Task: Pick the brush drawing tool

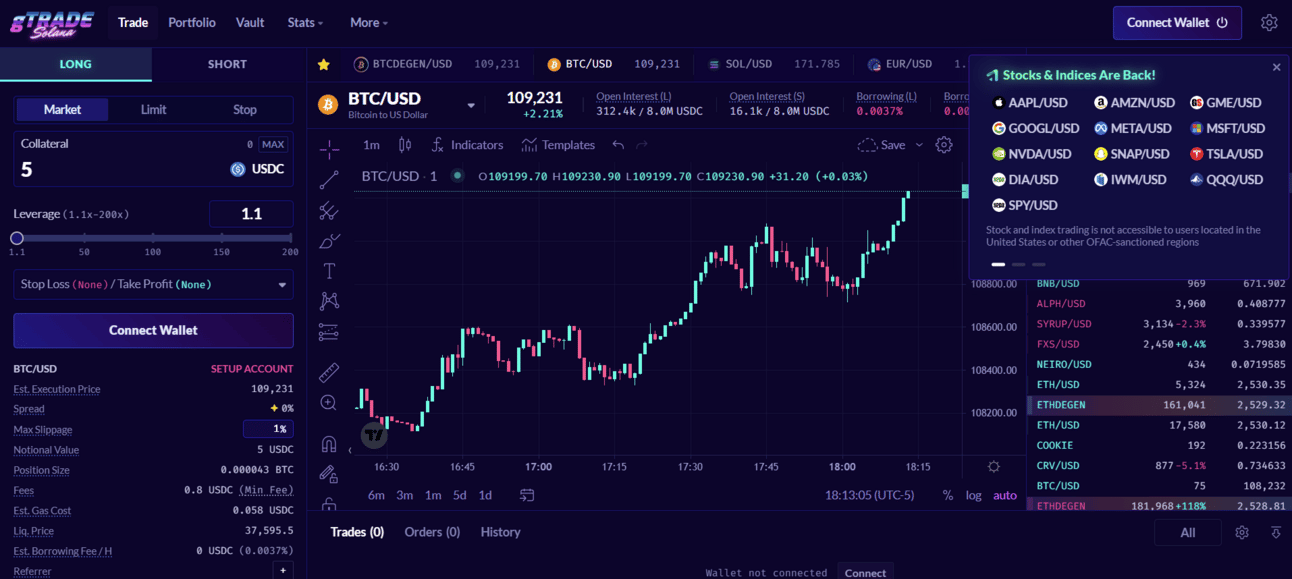Action: (x=329, y=241)
